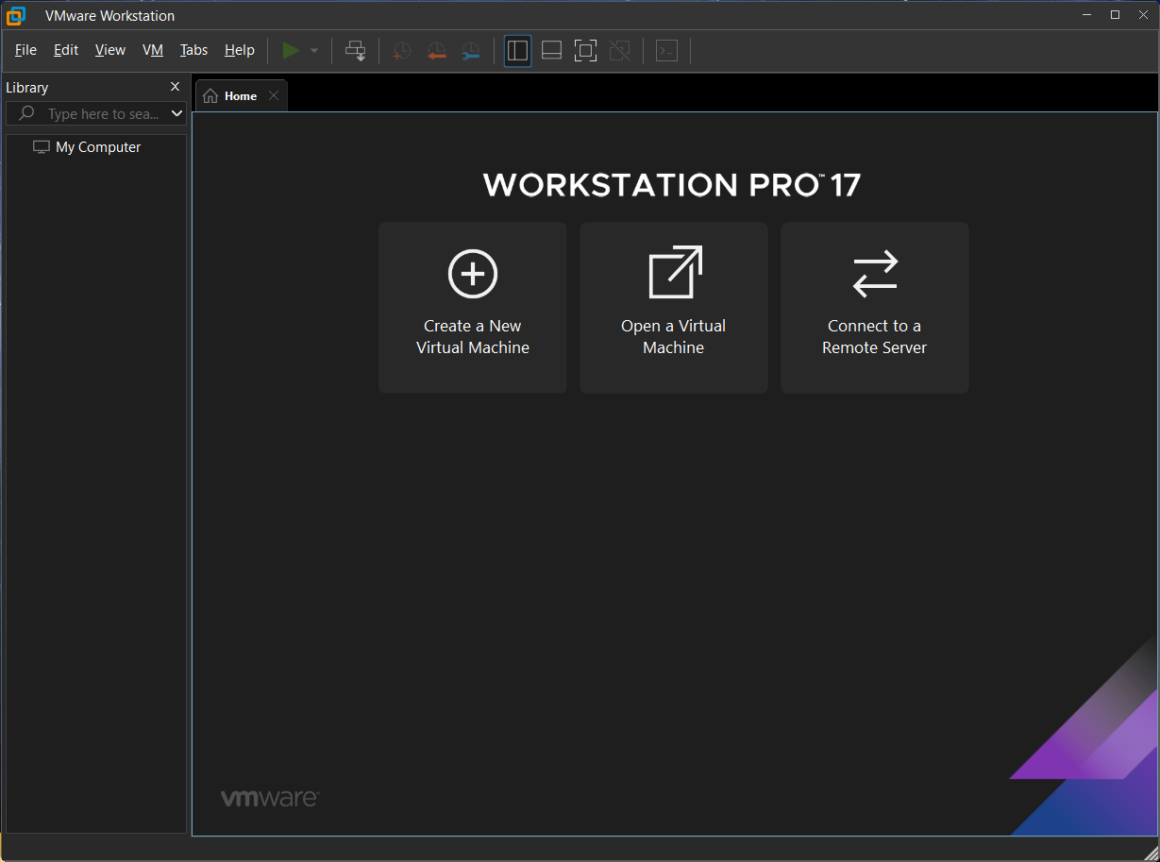Open the Edit menu
This screenshot has height=862, width=1160.
pyautogui.click(x=66, y=50)
